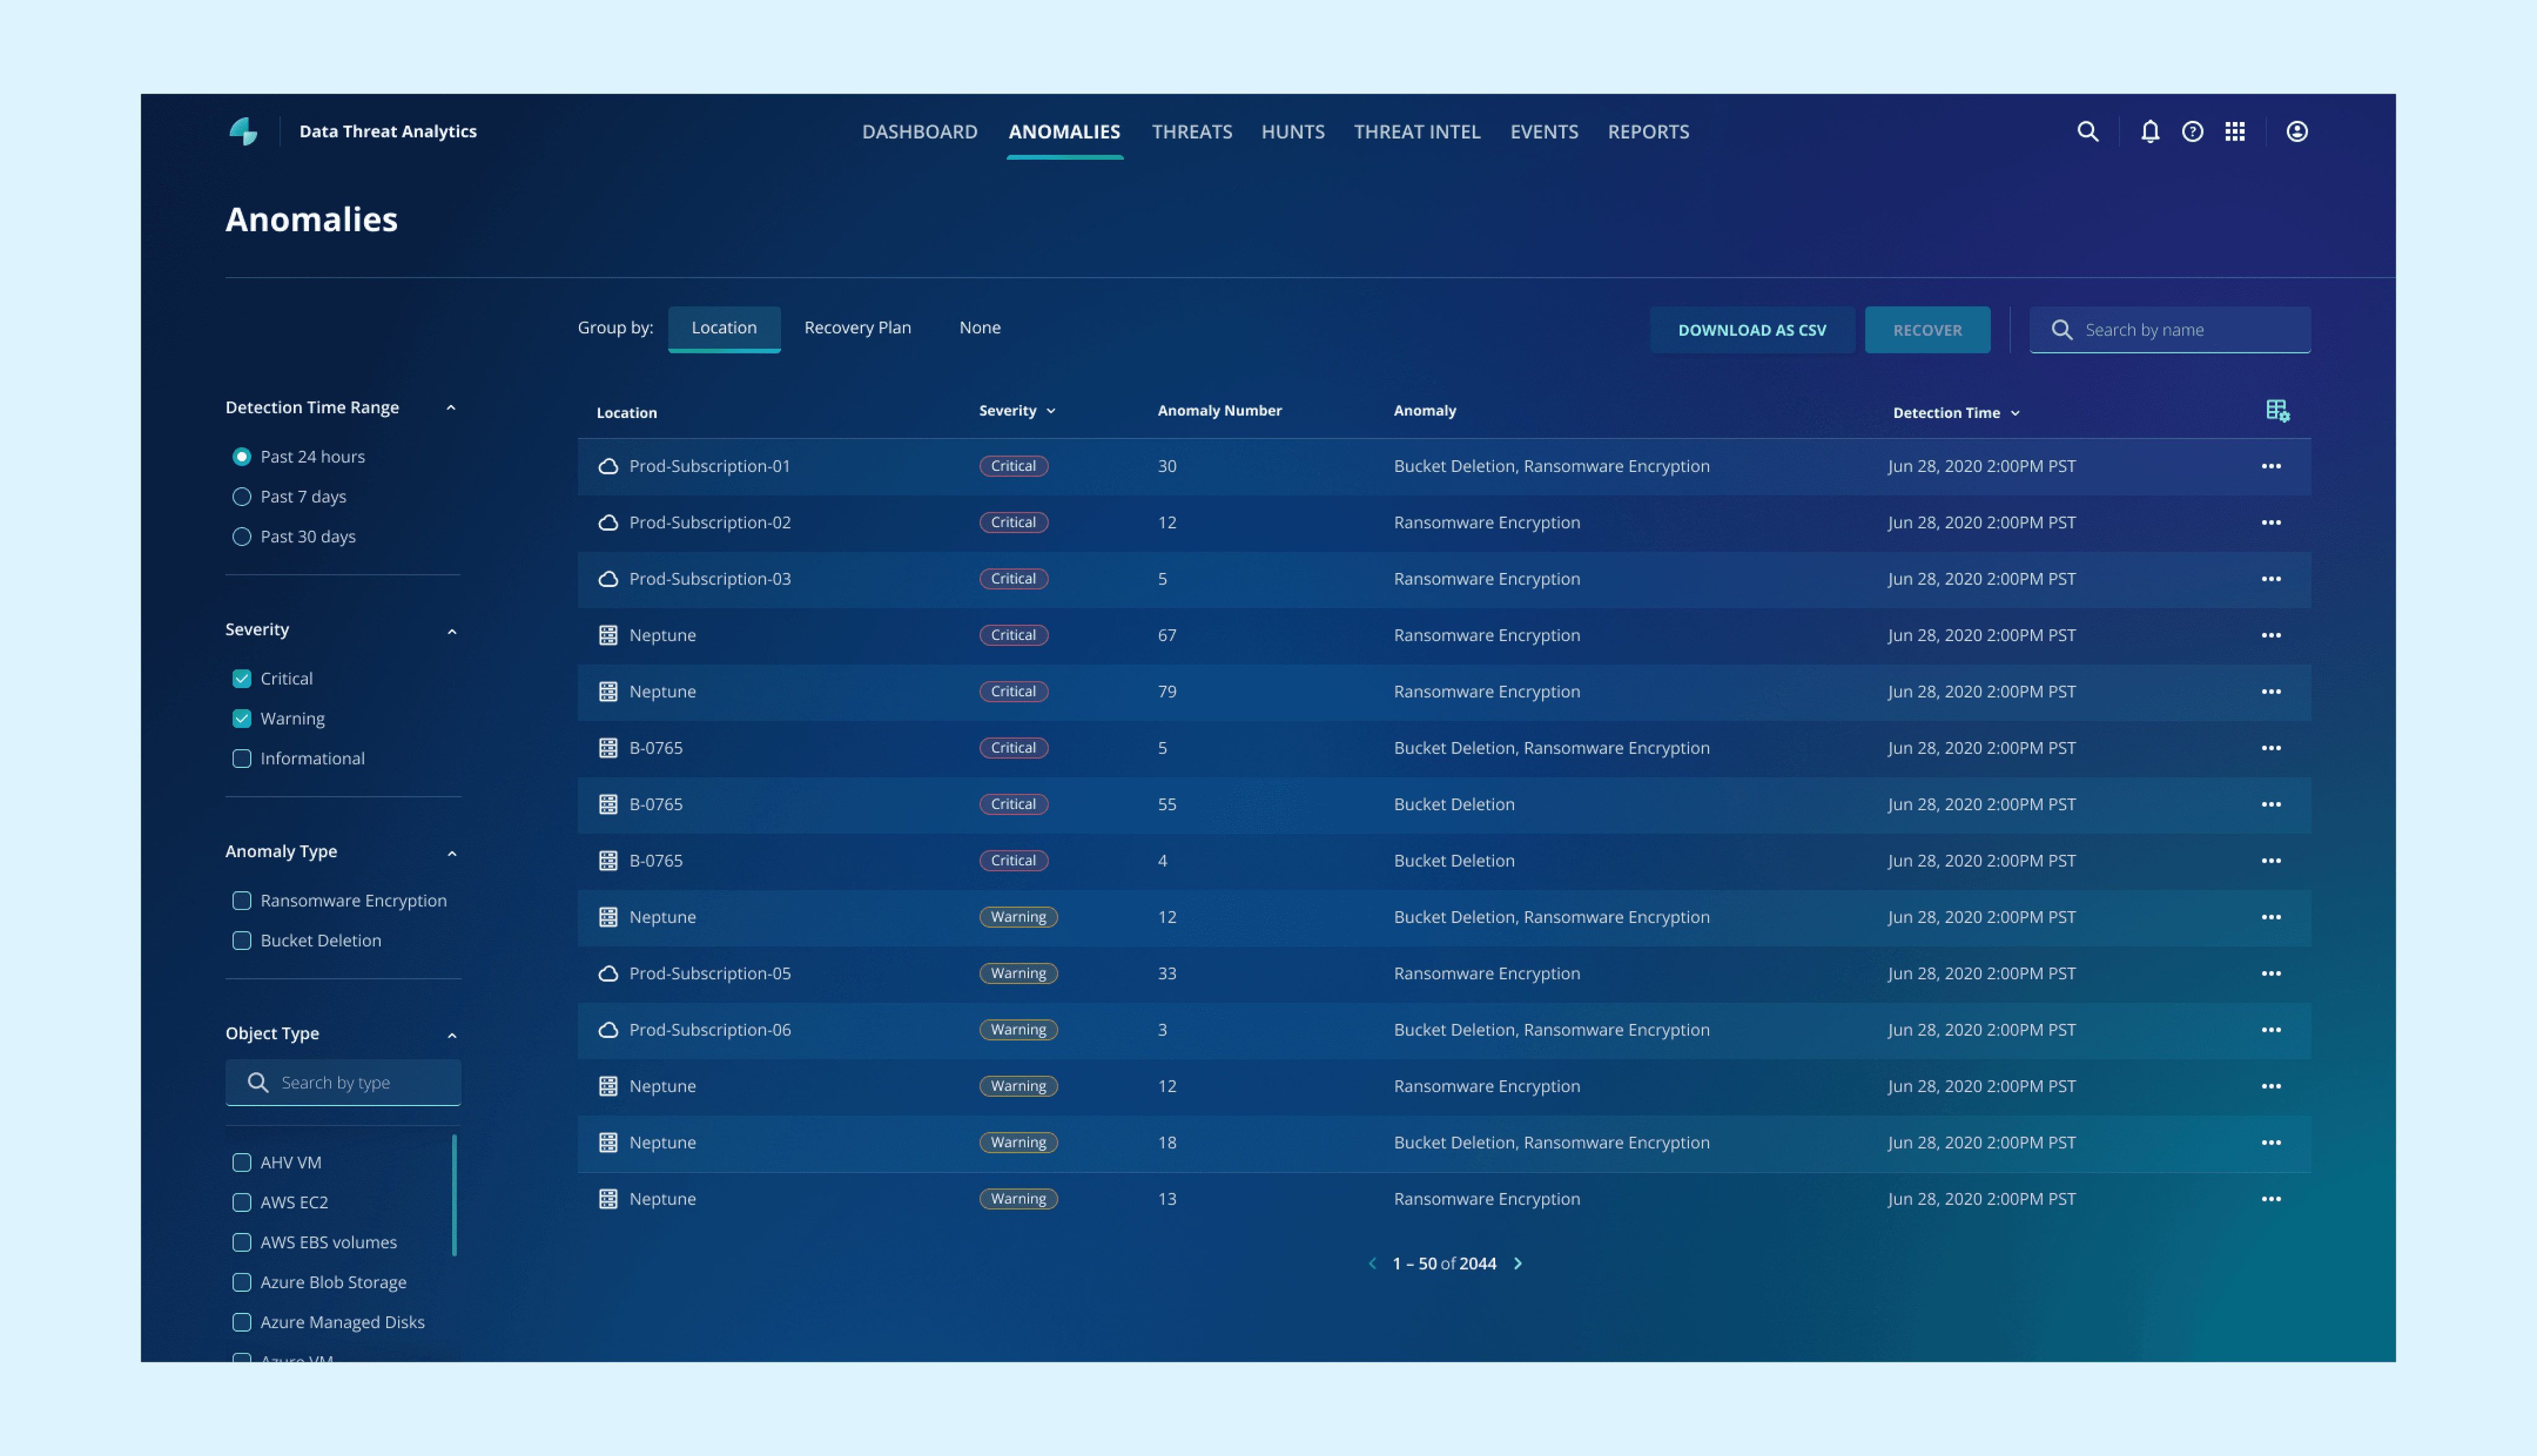2537x1456 pixels.
Task: Click the table column settings icon
Action: coord(2277,411)
